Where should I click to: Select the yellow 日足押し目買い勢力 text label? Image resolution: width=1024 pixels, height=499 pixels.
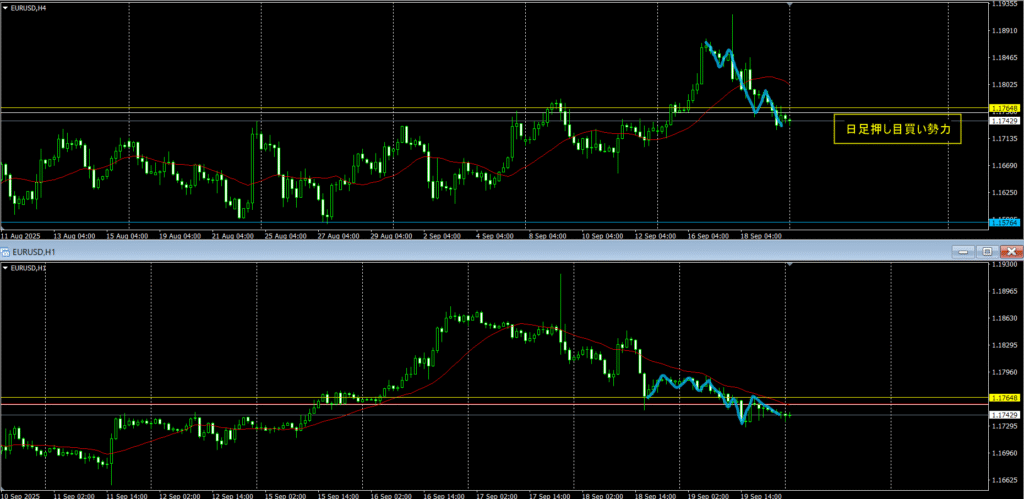[x=897, y=129]
